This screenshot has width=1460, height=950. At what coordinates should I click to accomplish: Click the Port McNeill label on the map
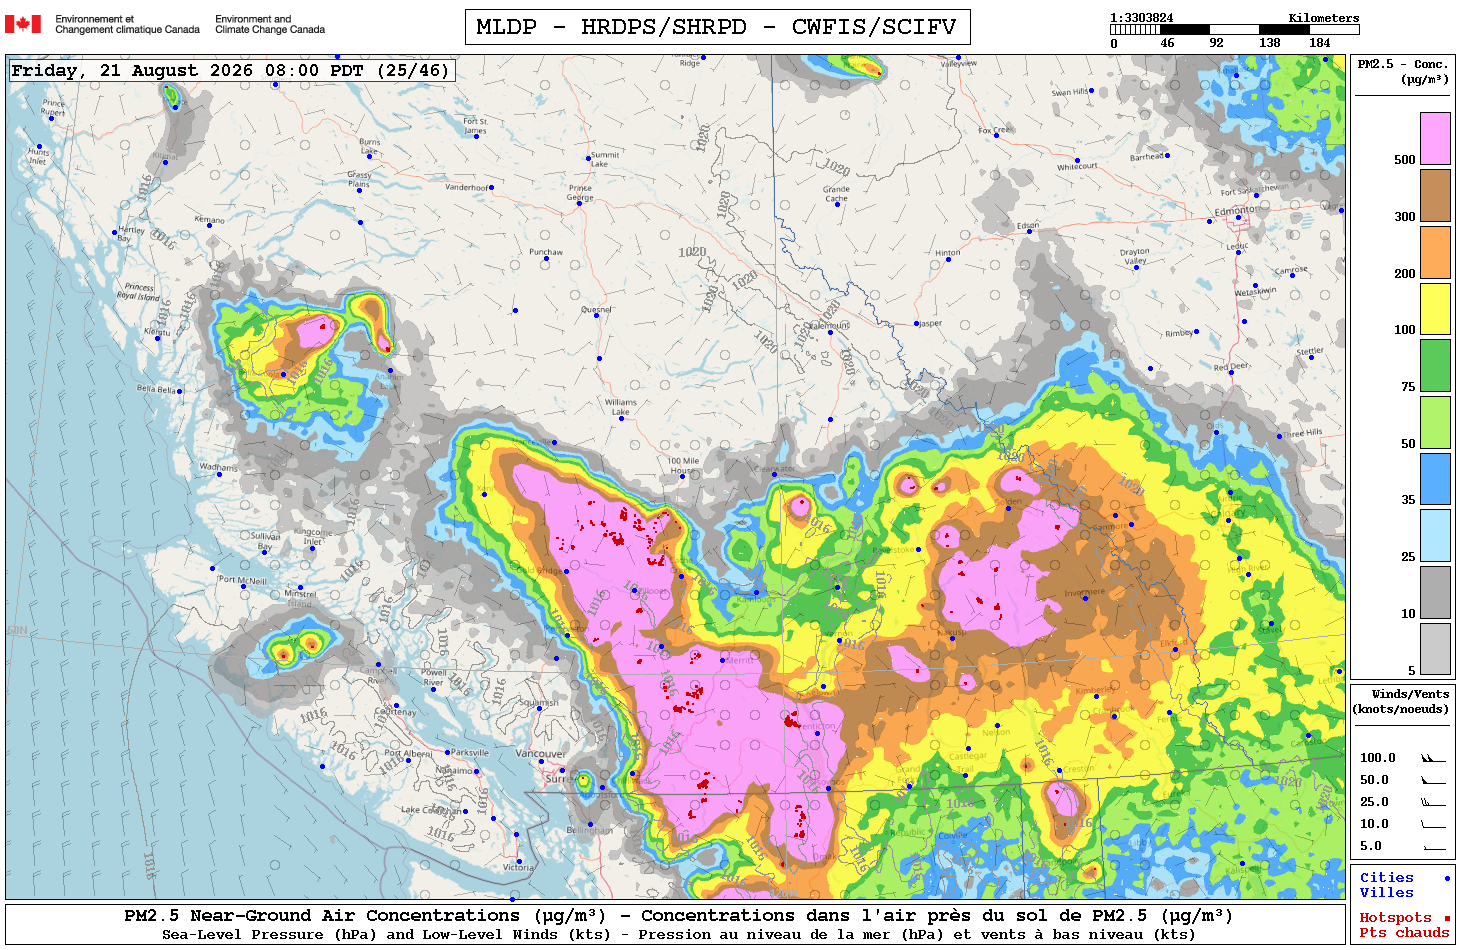coord(243,580)
